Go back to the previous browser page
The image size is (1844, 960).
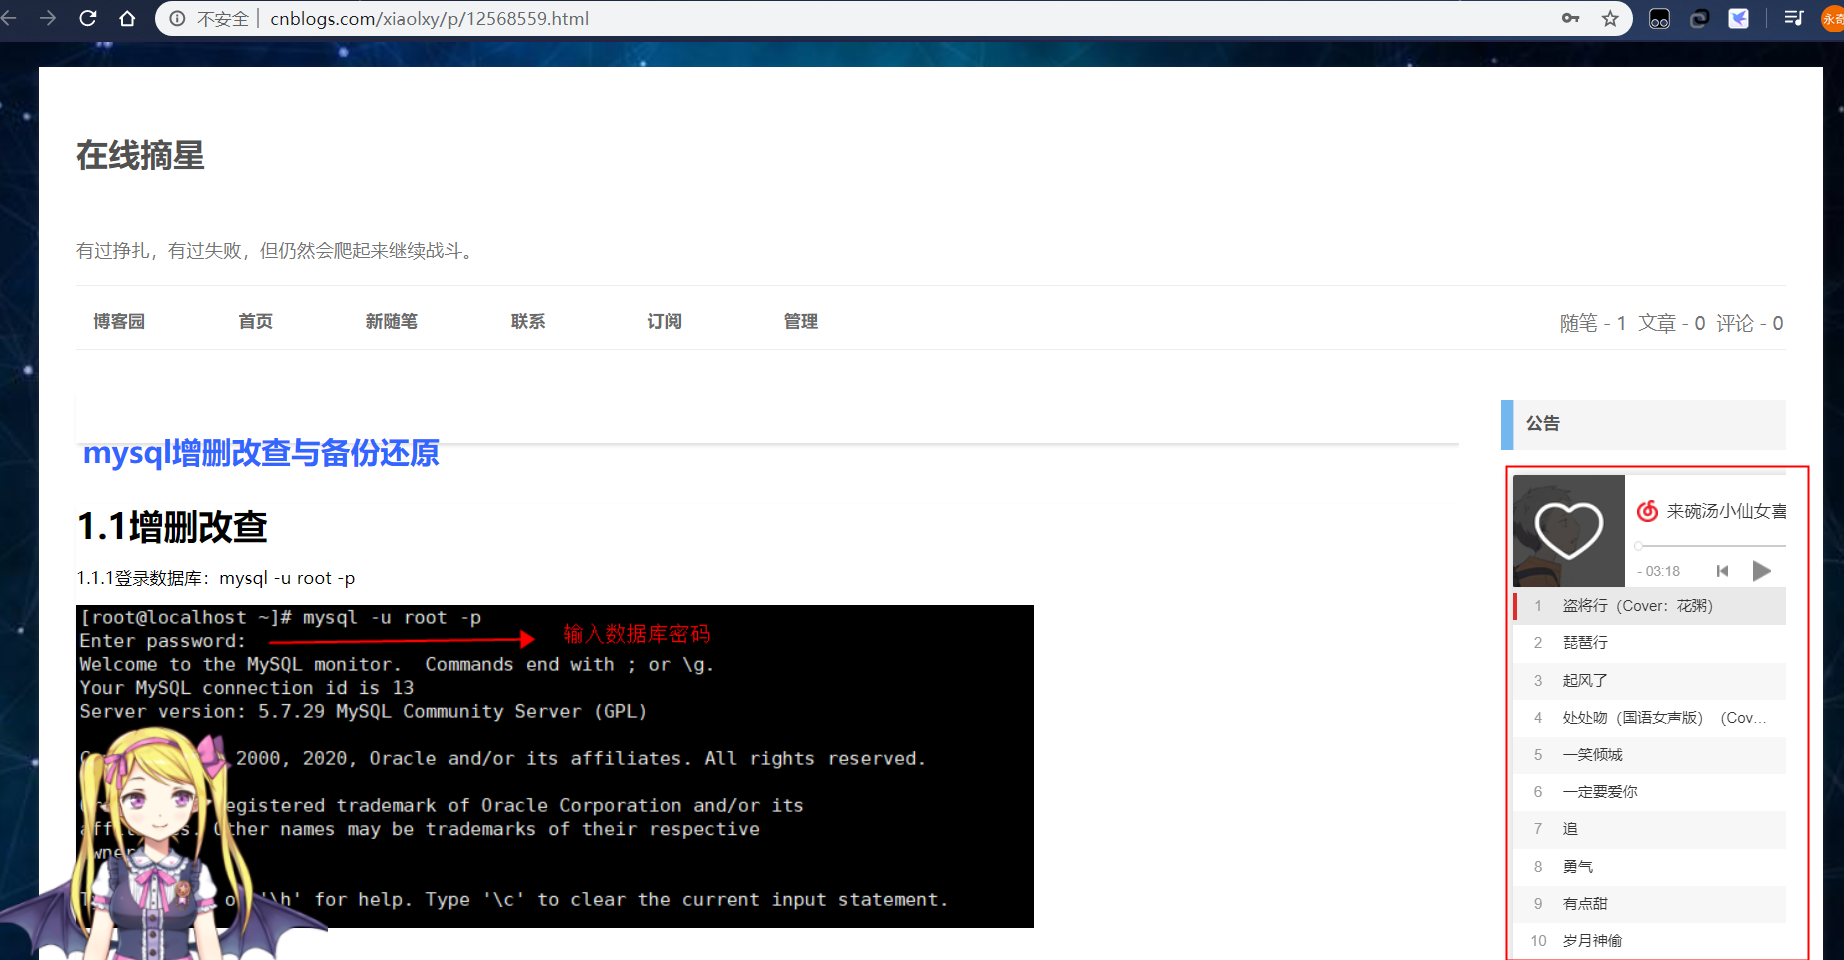coord(9,18)
